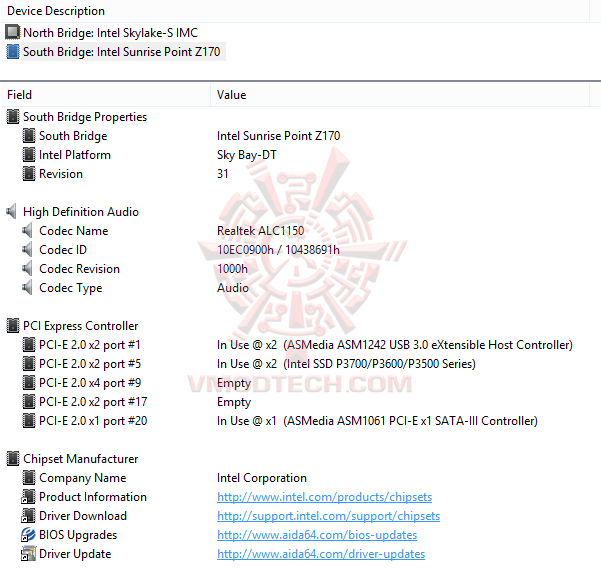
Task: Select the North Bridge chip icon
Action: pyautogui.click(x=12, y=32)
